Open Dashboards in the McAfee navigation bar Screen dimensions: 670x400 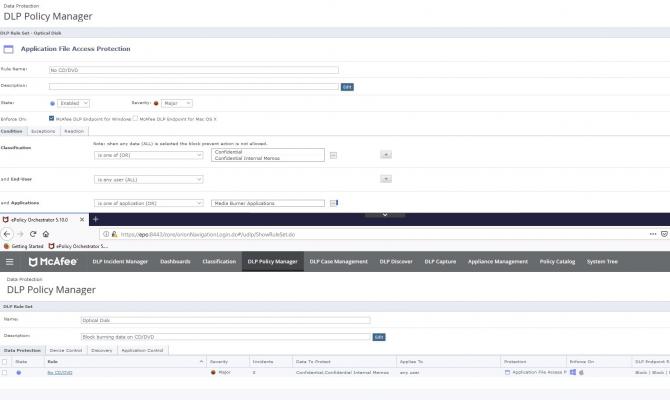[x=175, y=262]
